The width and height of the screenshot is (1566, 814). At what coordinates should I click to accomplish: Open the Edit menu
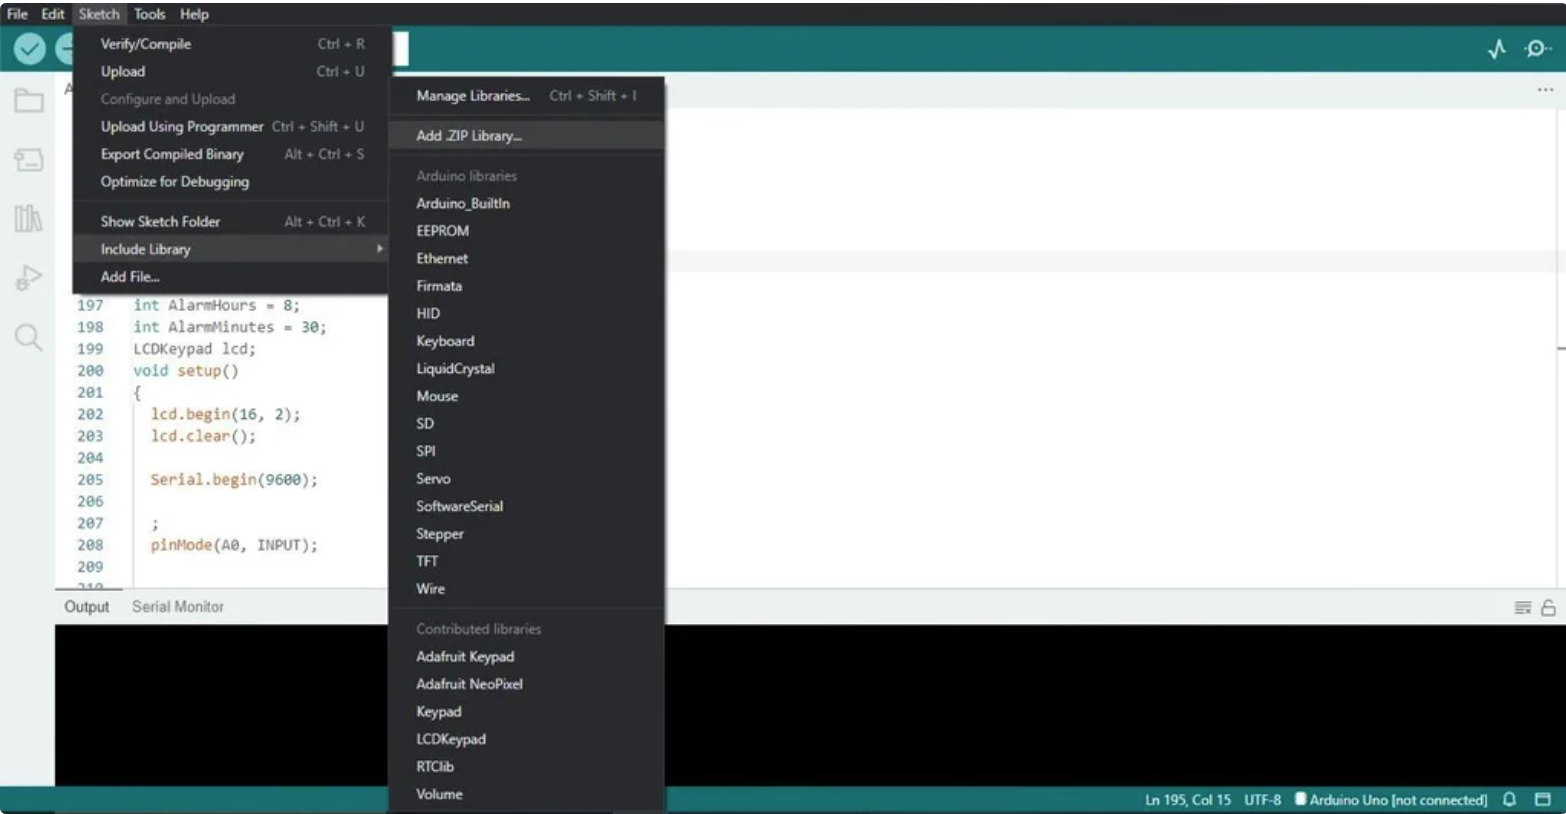click(53, 14)
